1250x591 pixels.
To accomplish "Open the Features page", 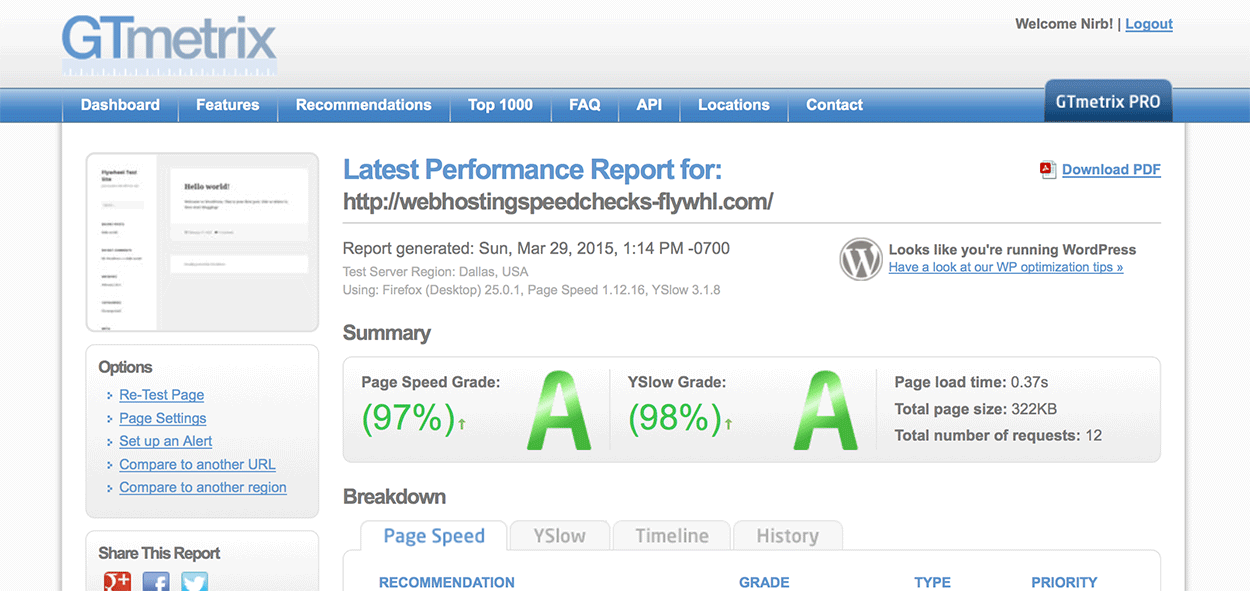I will tap(227, 105).
